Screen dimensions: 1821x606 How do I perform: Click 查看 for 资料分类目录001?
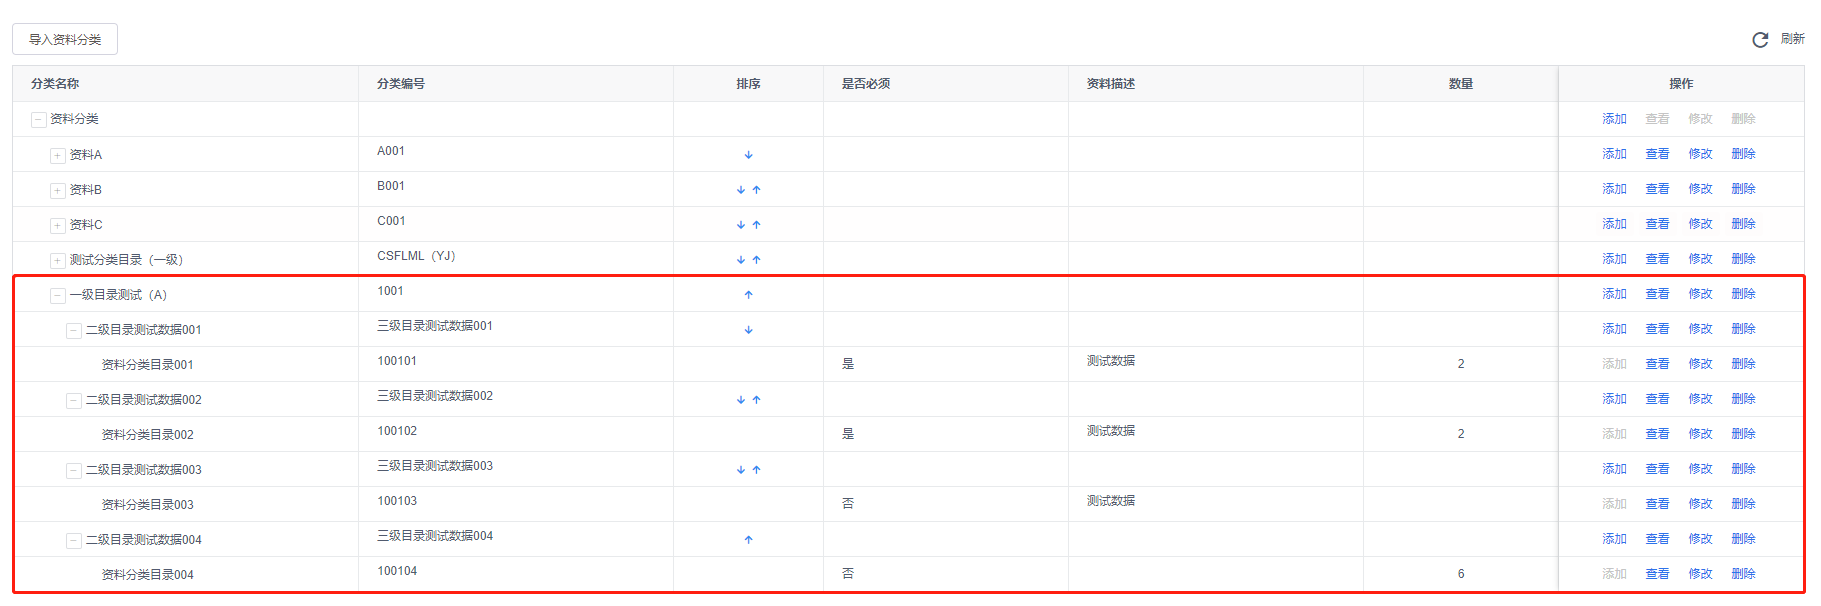coord(1657,364)
